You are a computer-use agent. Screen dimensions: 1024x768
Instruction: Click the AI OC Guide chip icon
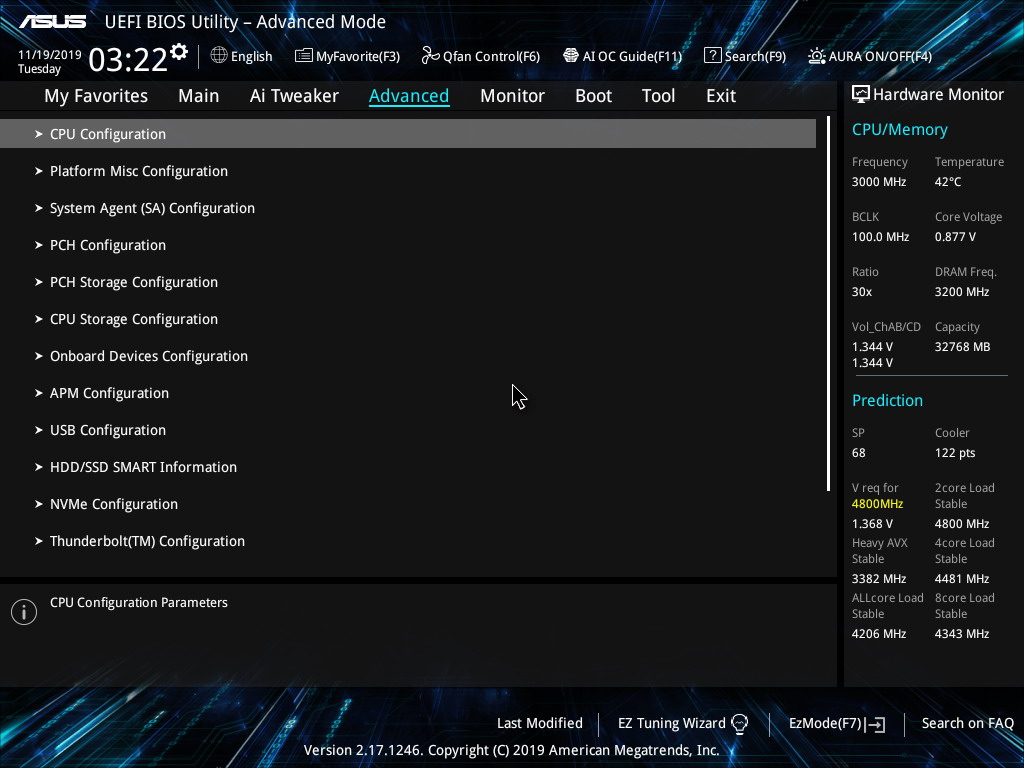[x=571, y=56]
